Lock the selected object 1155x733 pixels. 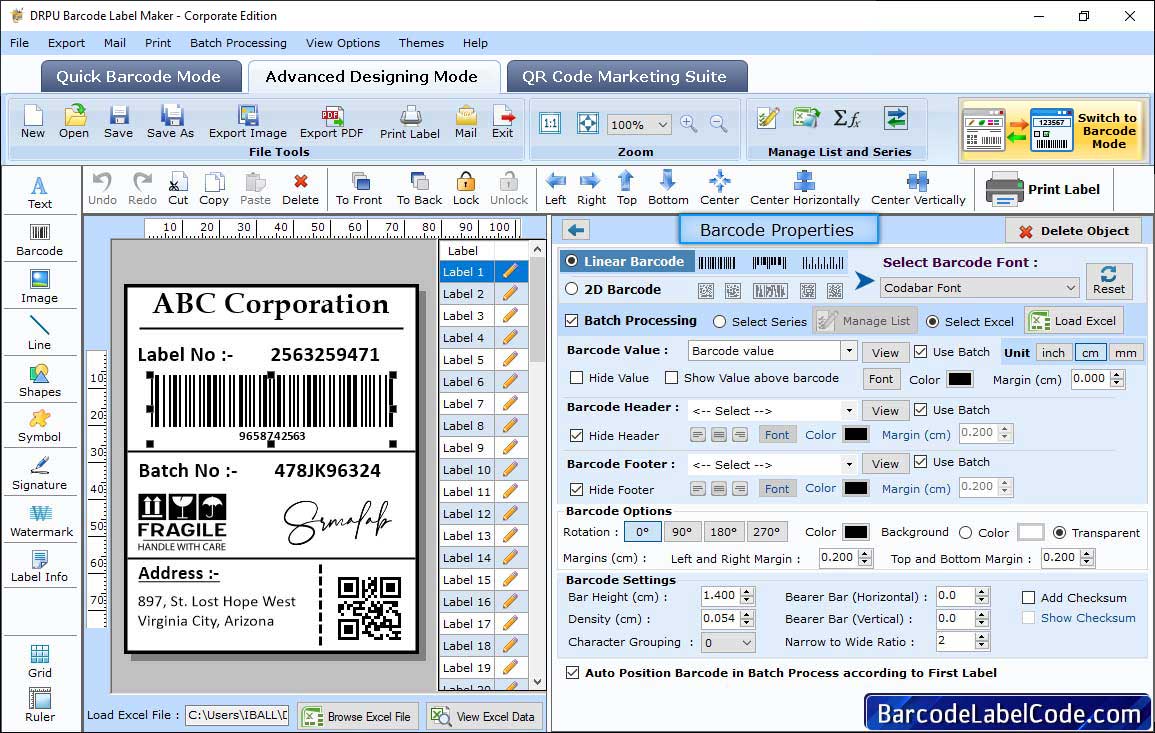(x=466, y=189)
